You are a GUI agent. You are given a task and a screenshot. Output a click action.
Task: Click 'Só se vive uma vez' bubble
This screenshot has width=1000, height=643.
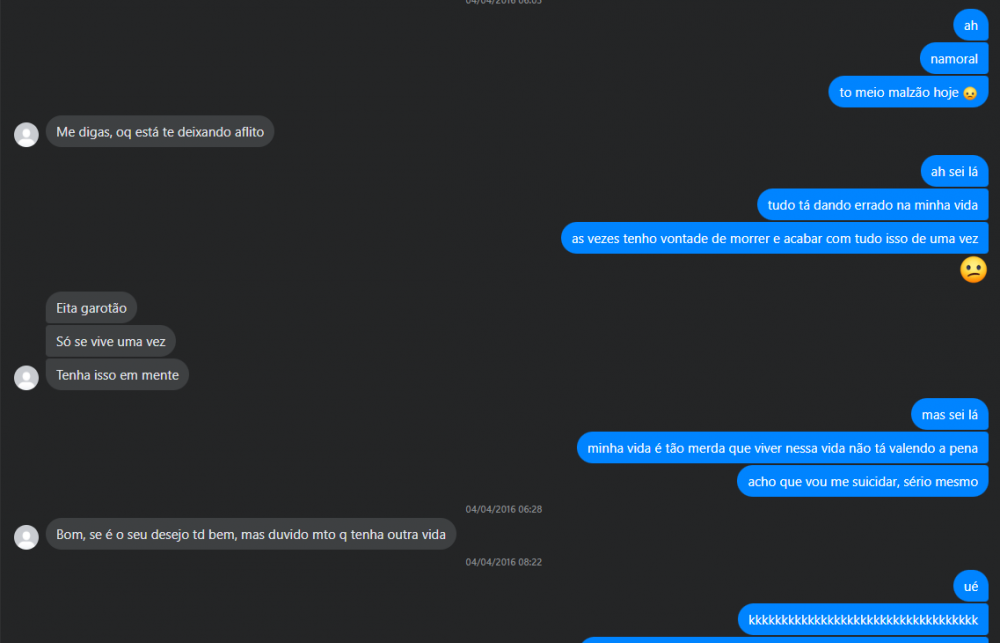point(110,341)
